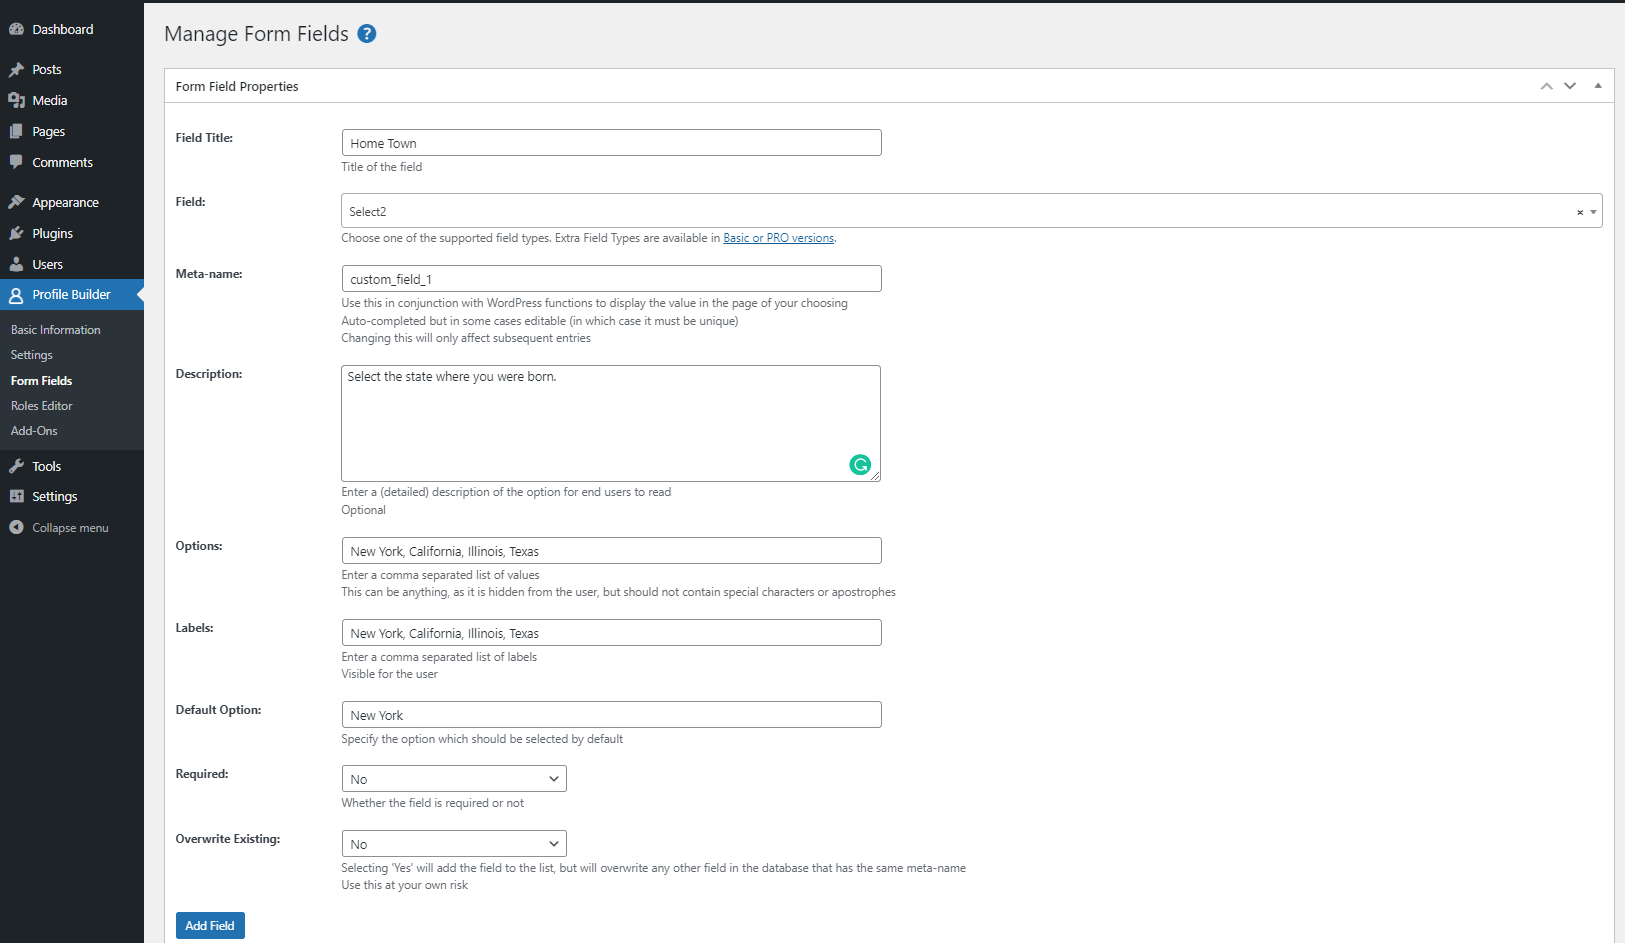Open help via blue question mark icon
This screenshot has height=943, width=1625.
click(367, 33)
